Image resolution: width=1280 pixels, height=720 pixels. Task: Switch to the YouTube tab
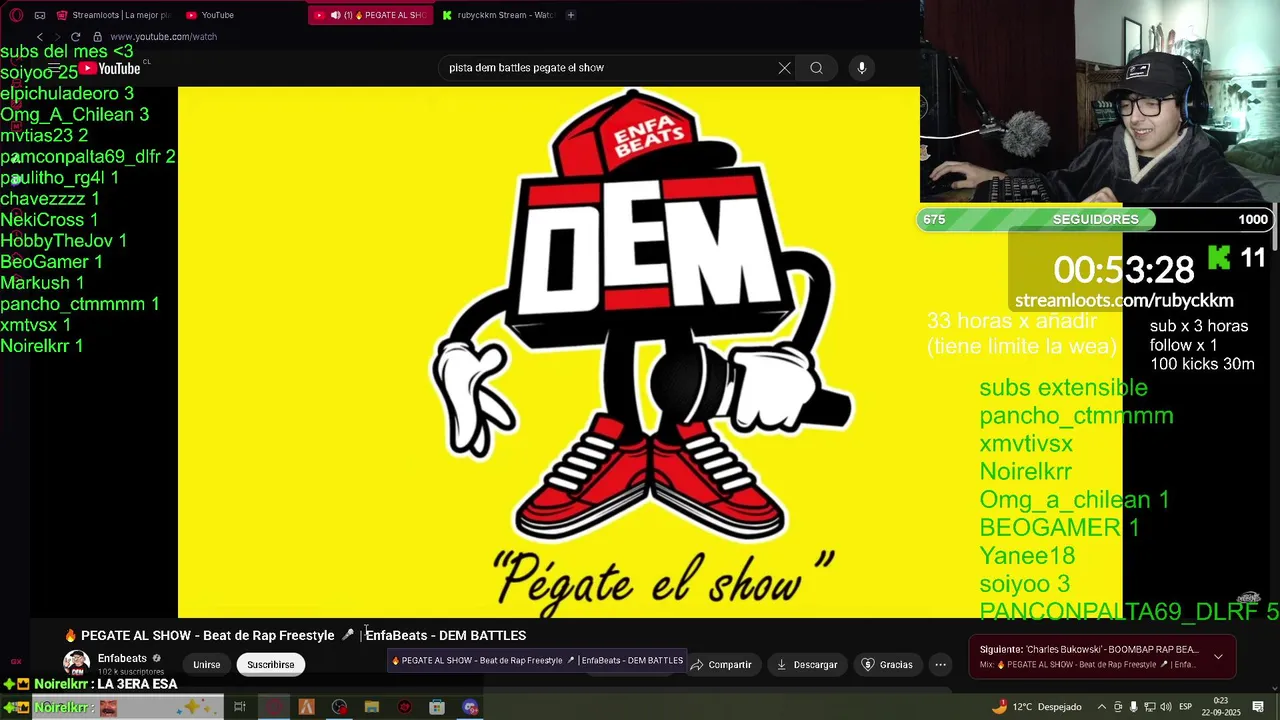[x=210, y=15]
